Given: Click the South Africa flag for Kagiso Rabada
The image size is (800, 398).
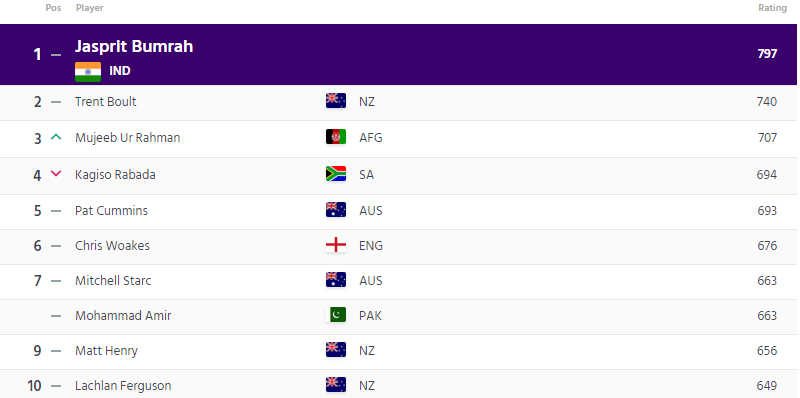Looking at the screenshot, I should (336, 174).
